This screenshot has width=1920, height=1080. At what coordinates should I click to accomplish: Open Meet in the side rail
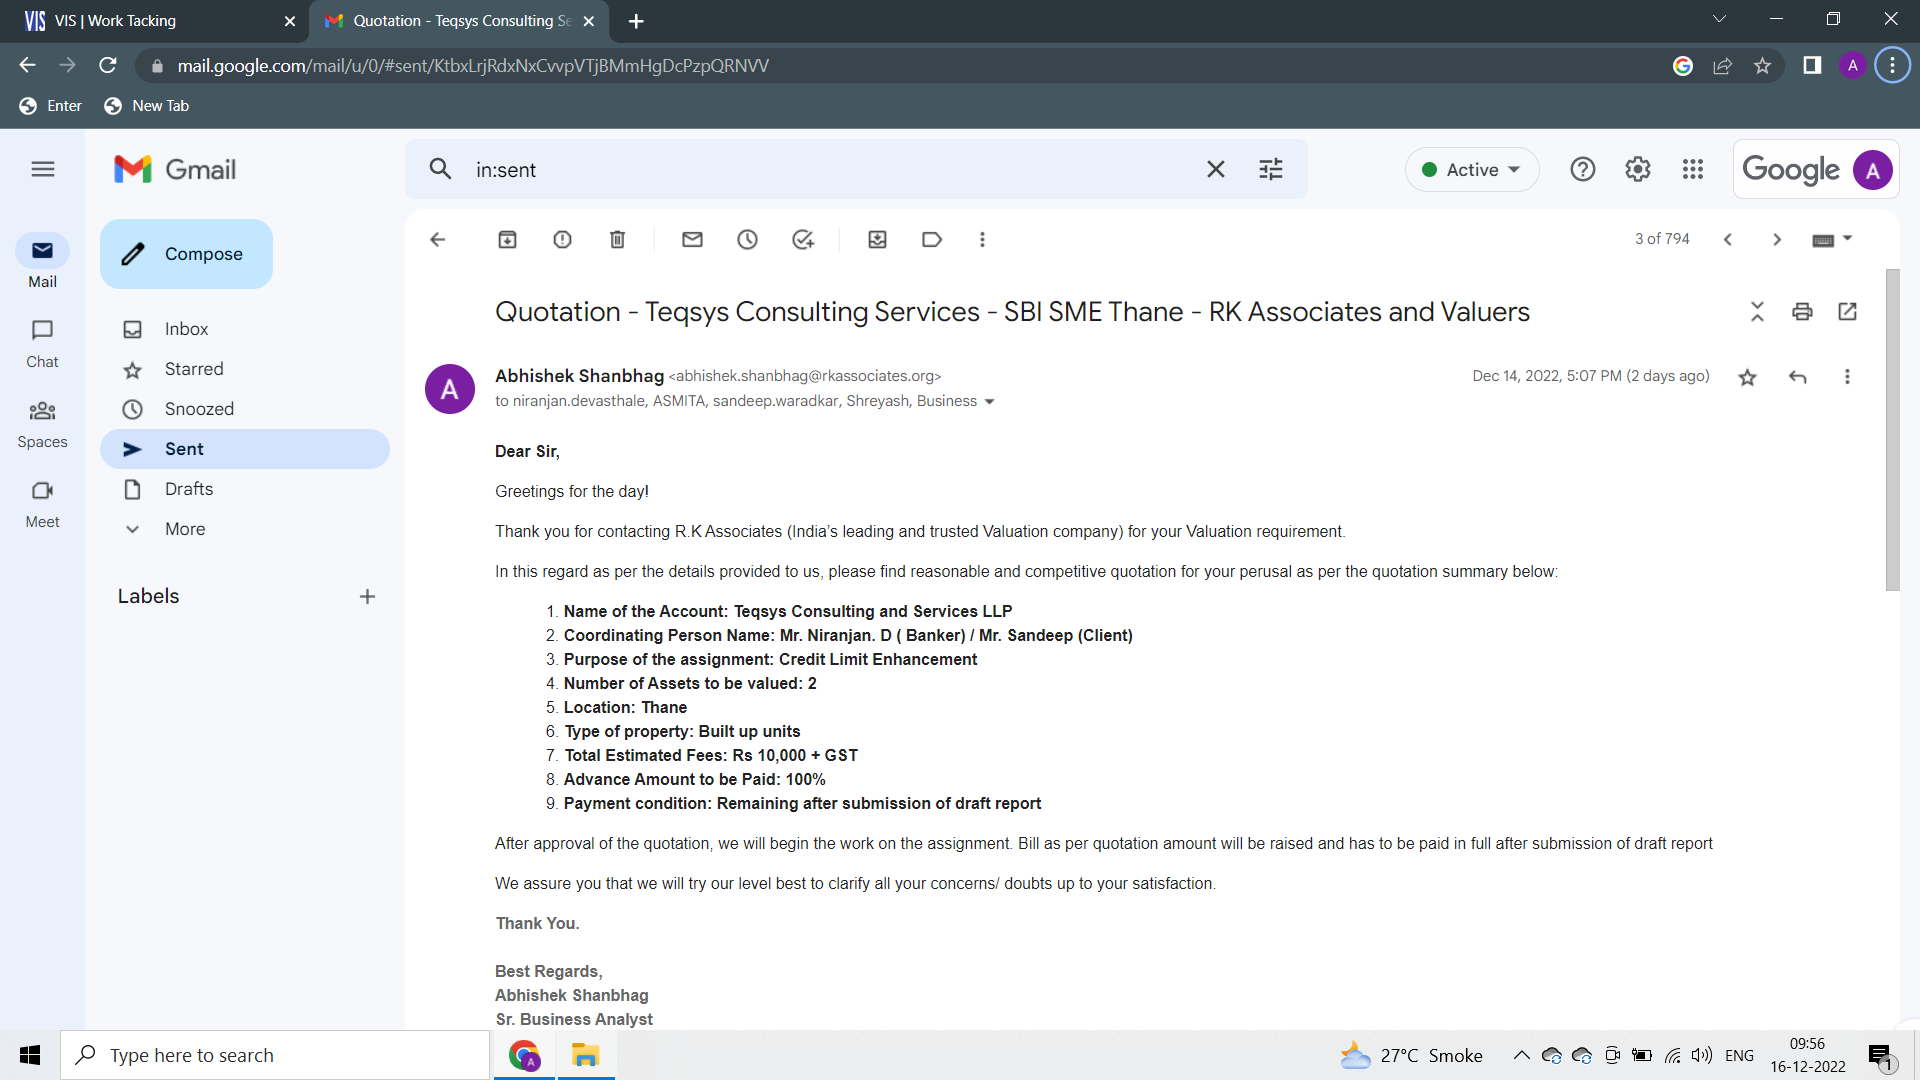tap(42, 503)
